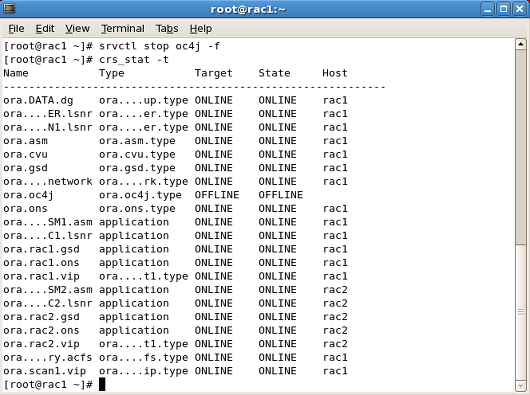The width and height of the screenshot is (530, 395).
Task: Click the scrollbar down arrow
Action: coord(521,386)
